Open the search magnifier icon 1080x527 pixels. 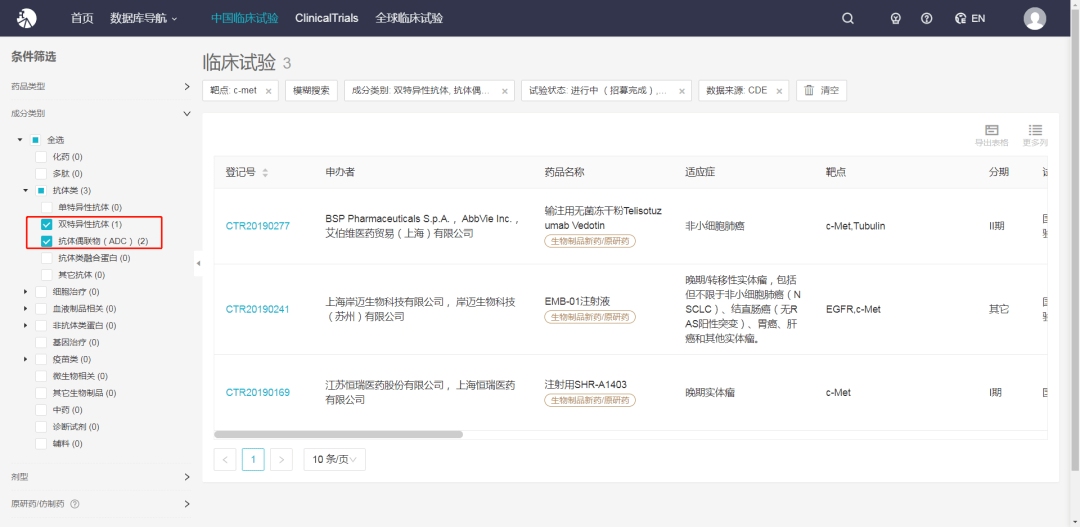point(848,19)
